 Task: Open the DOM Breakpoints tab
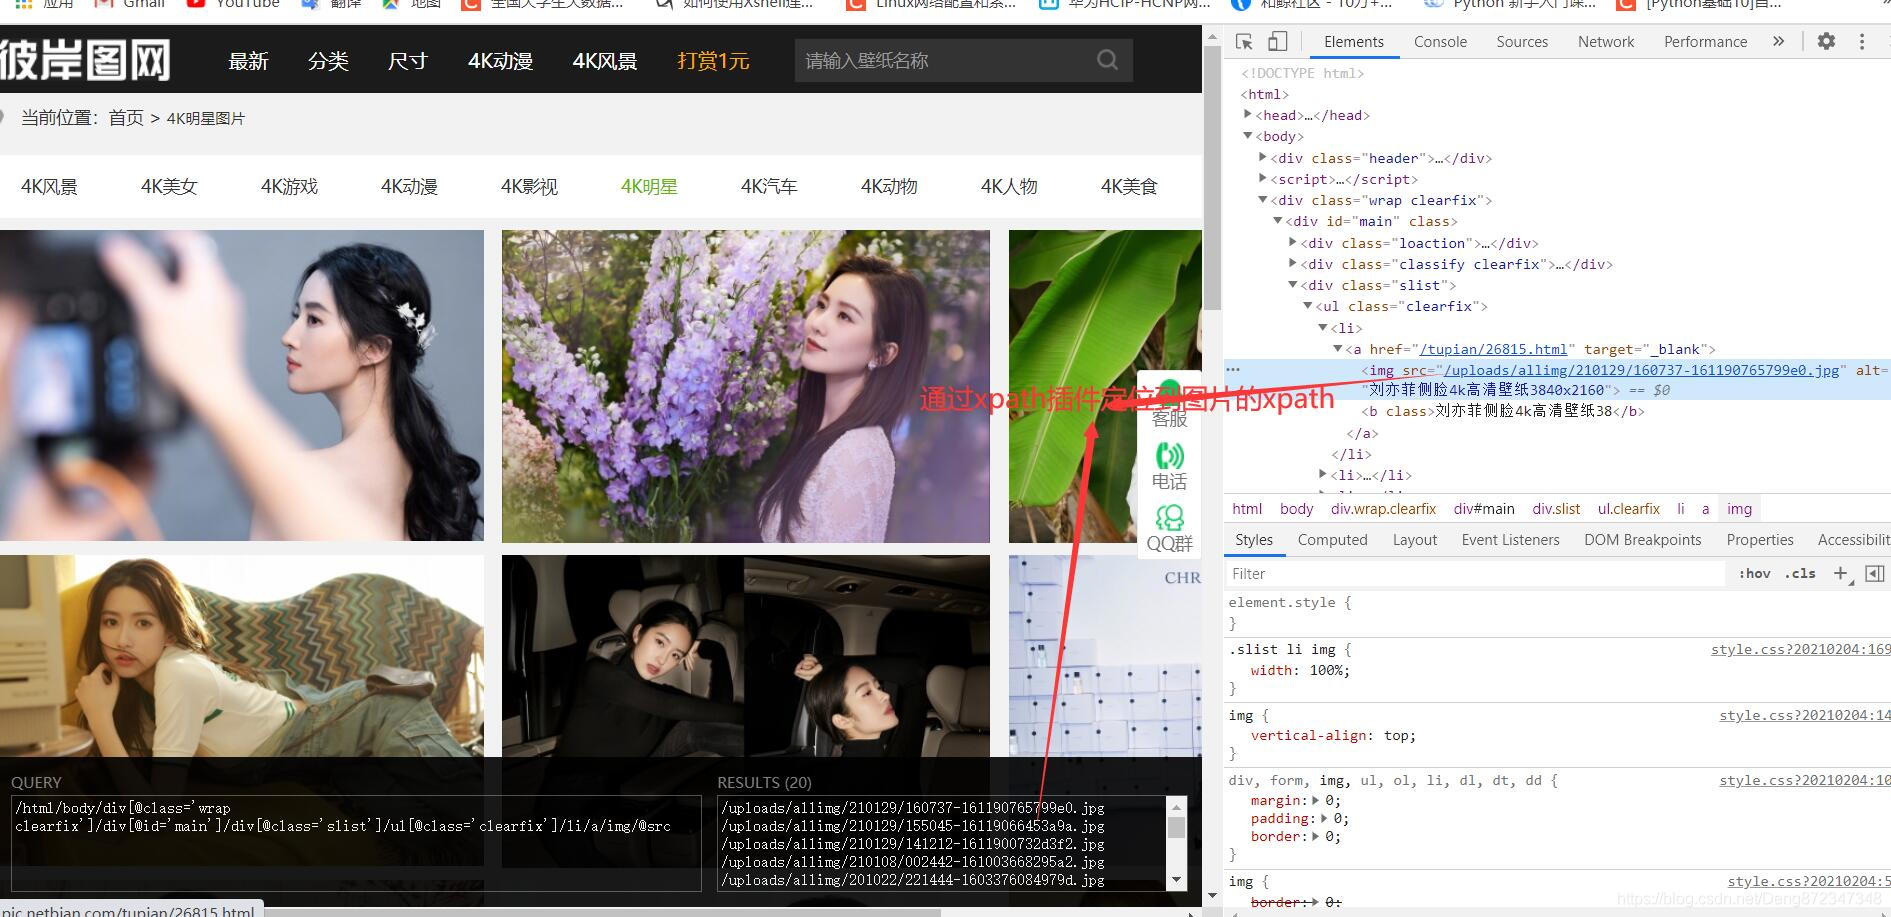click(1642, 539)
